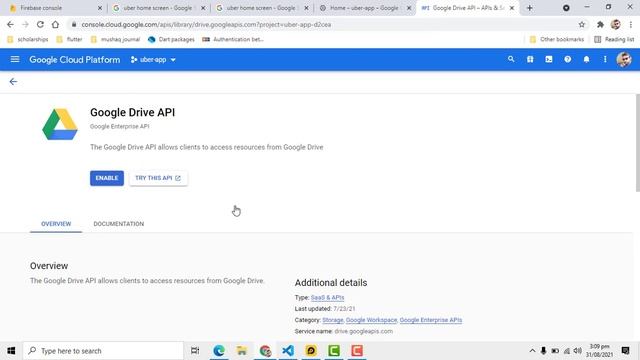Open the help question mark icon

[567, 60]
